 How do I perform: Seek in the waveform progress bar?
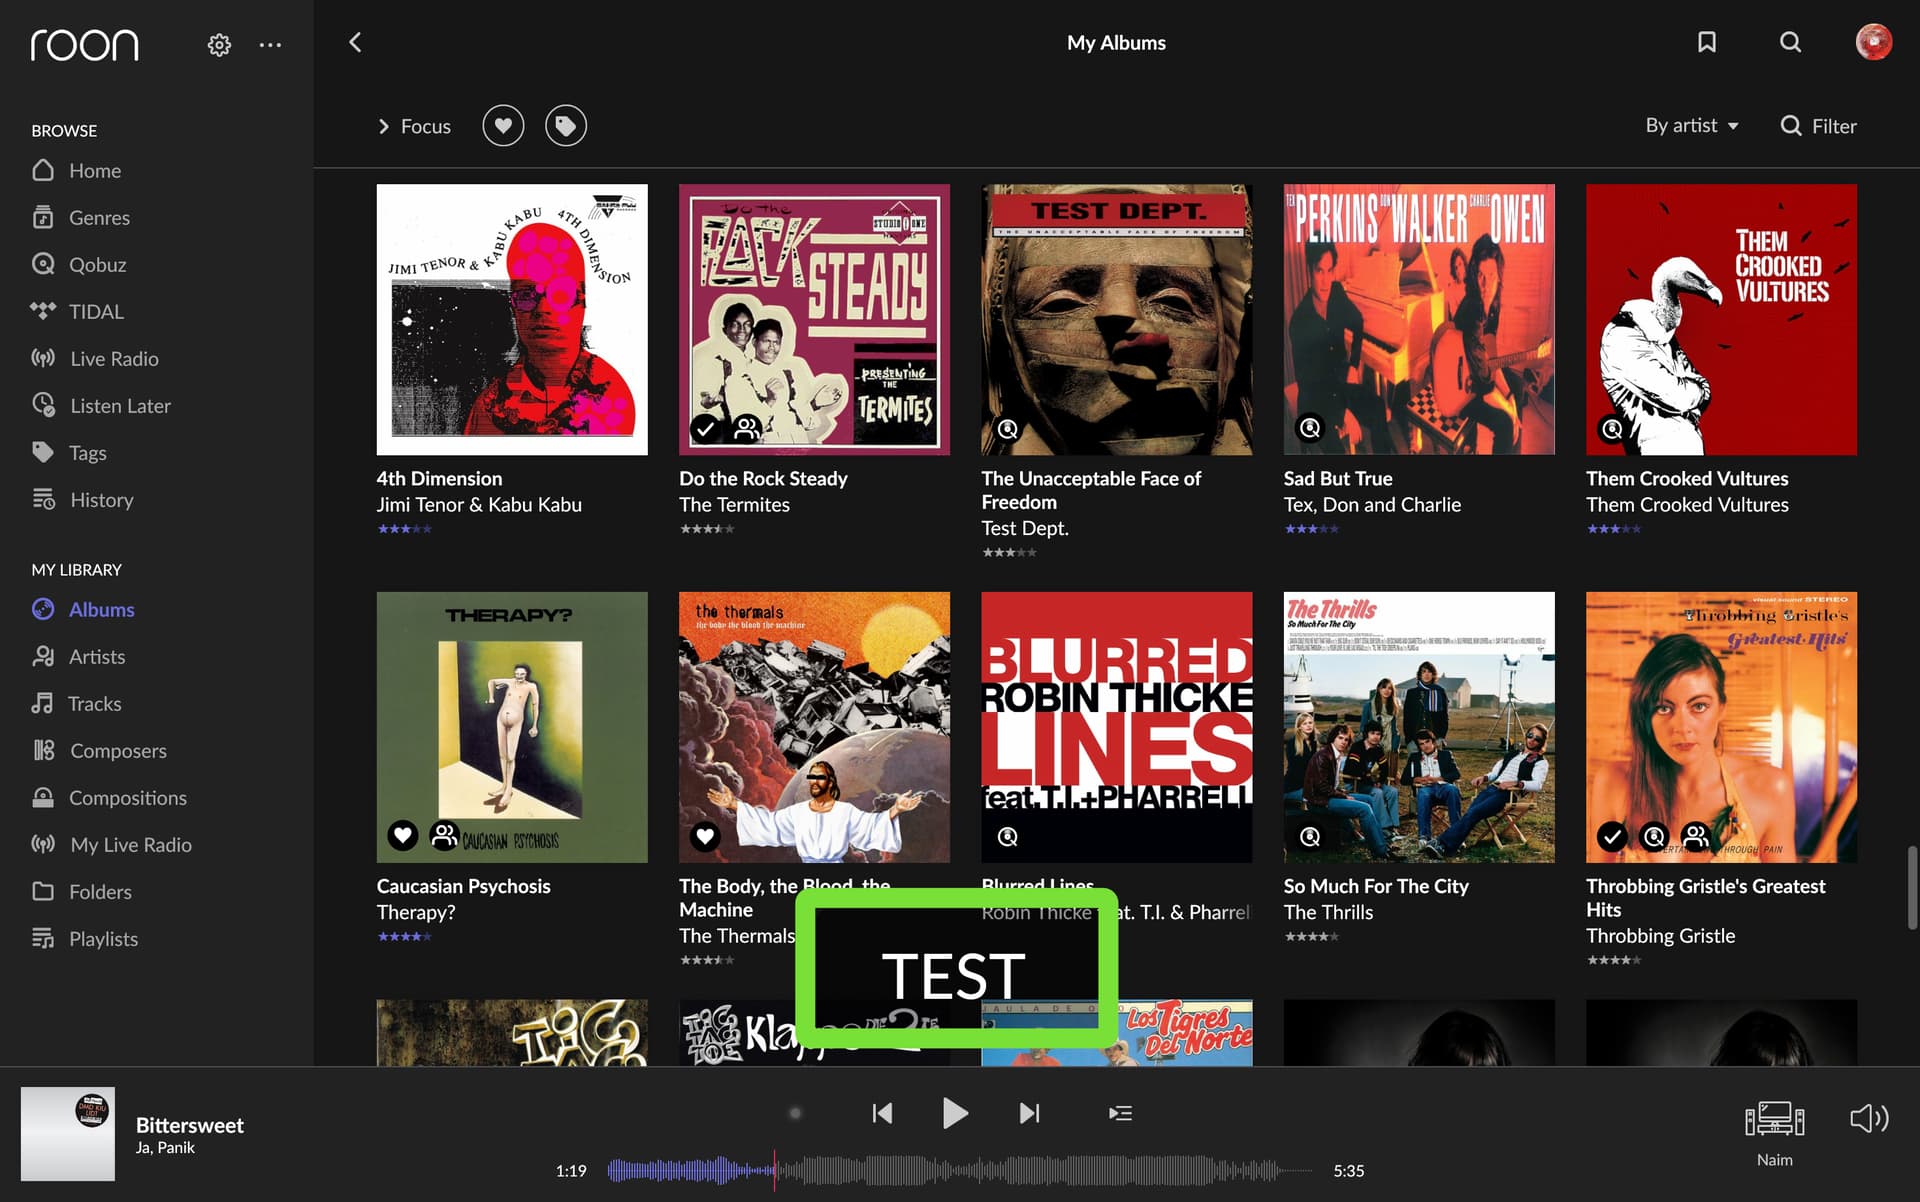pos(960,1170)
